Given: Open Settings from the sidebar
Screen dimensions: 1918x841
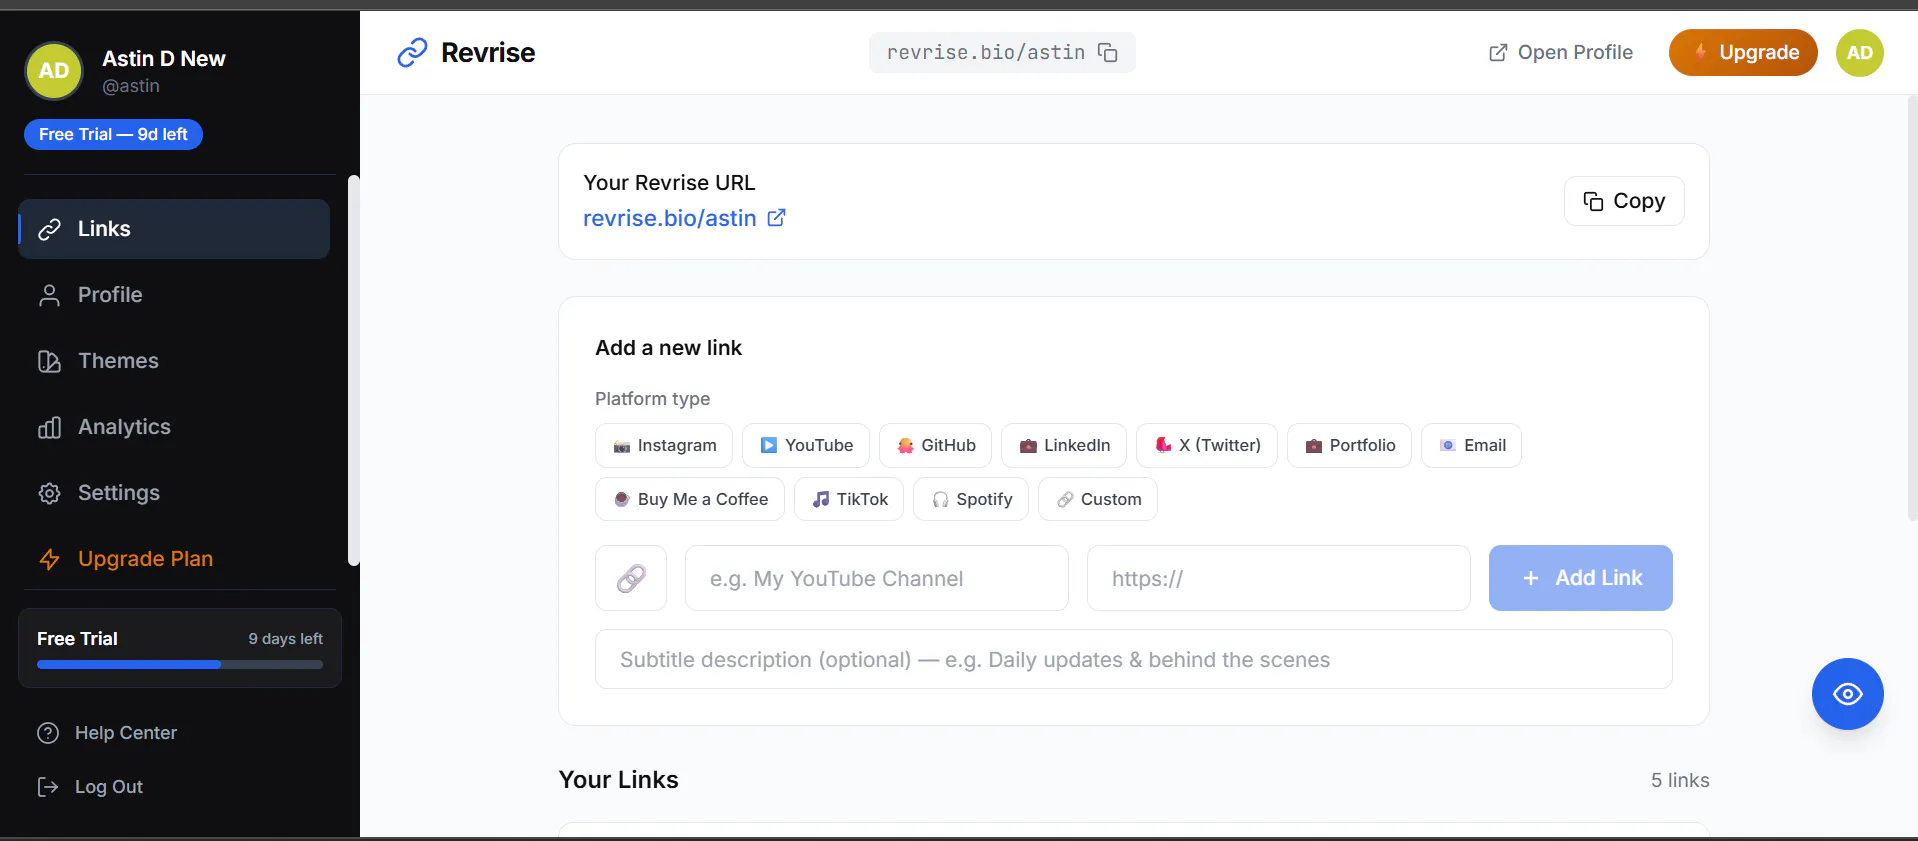Looking at the screenshot, I should tap(174, 493).
